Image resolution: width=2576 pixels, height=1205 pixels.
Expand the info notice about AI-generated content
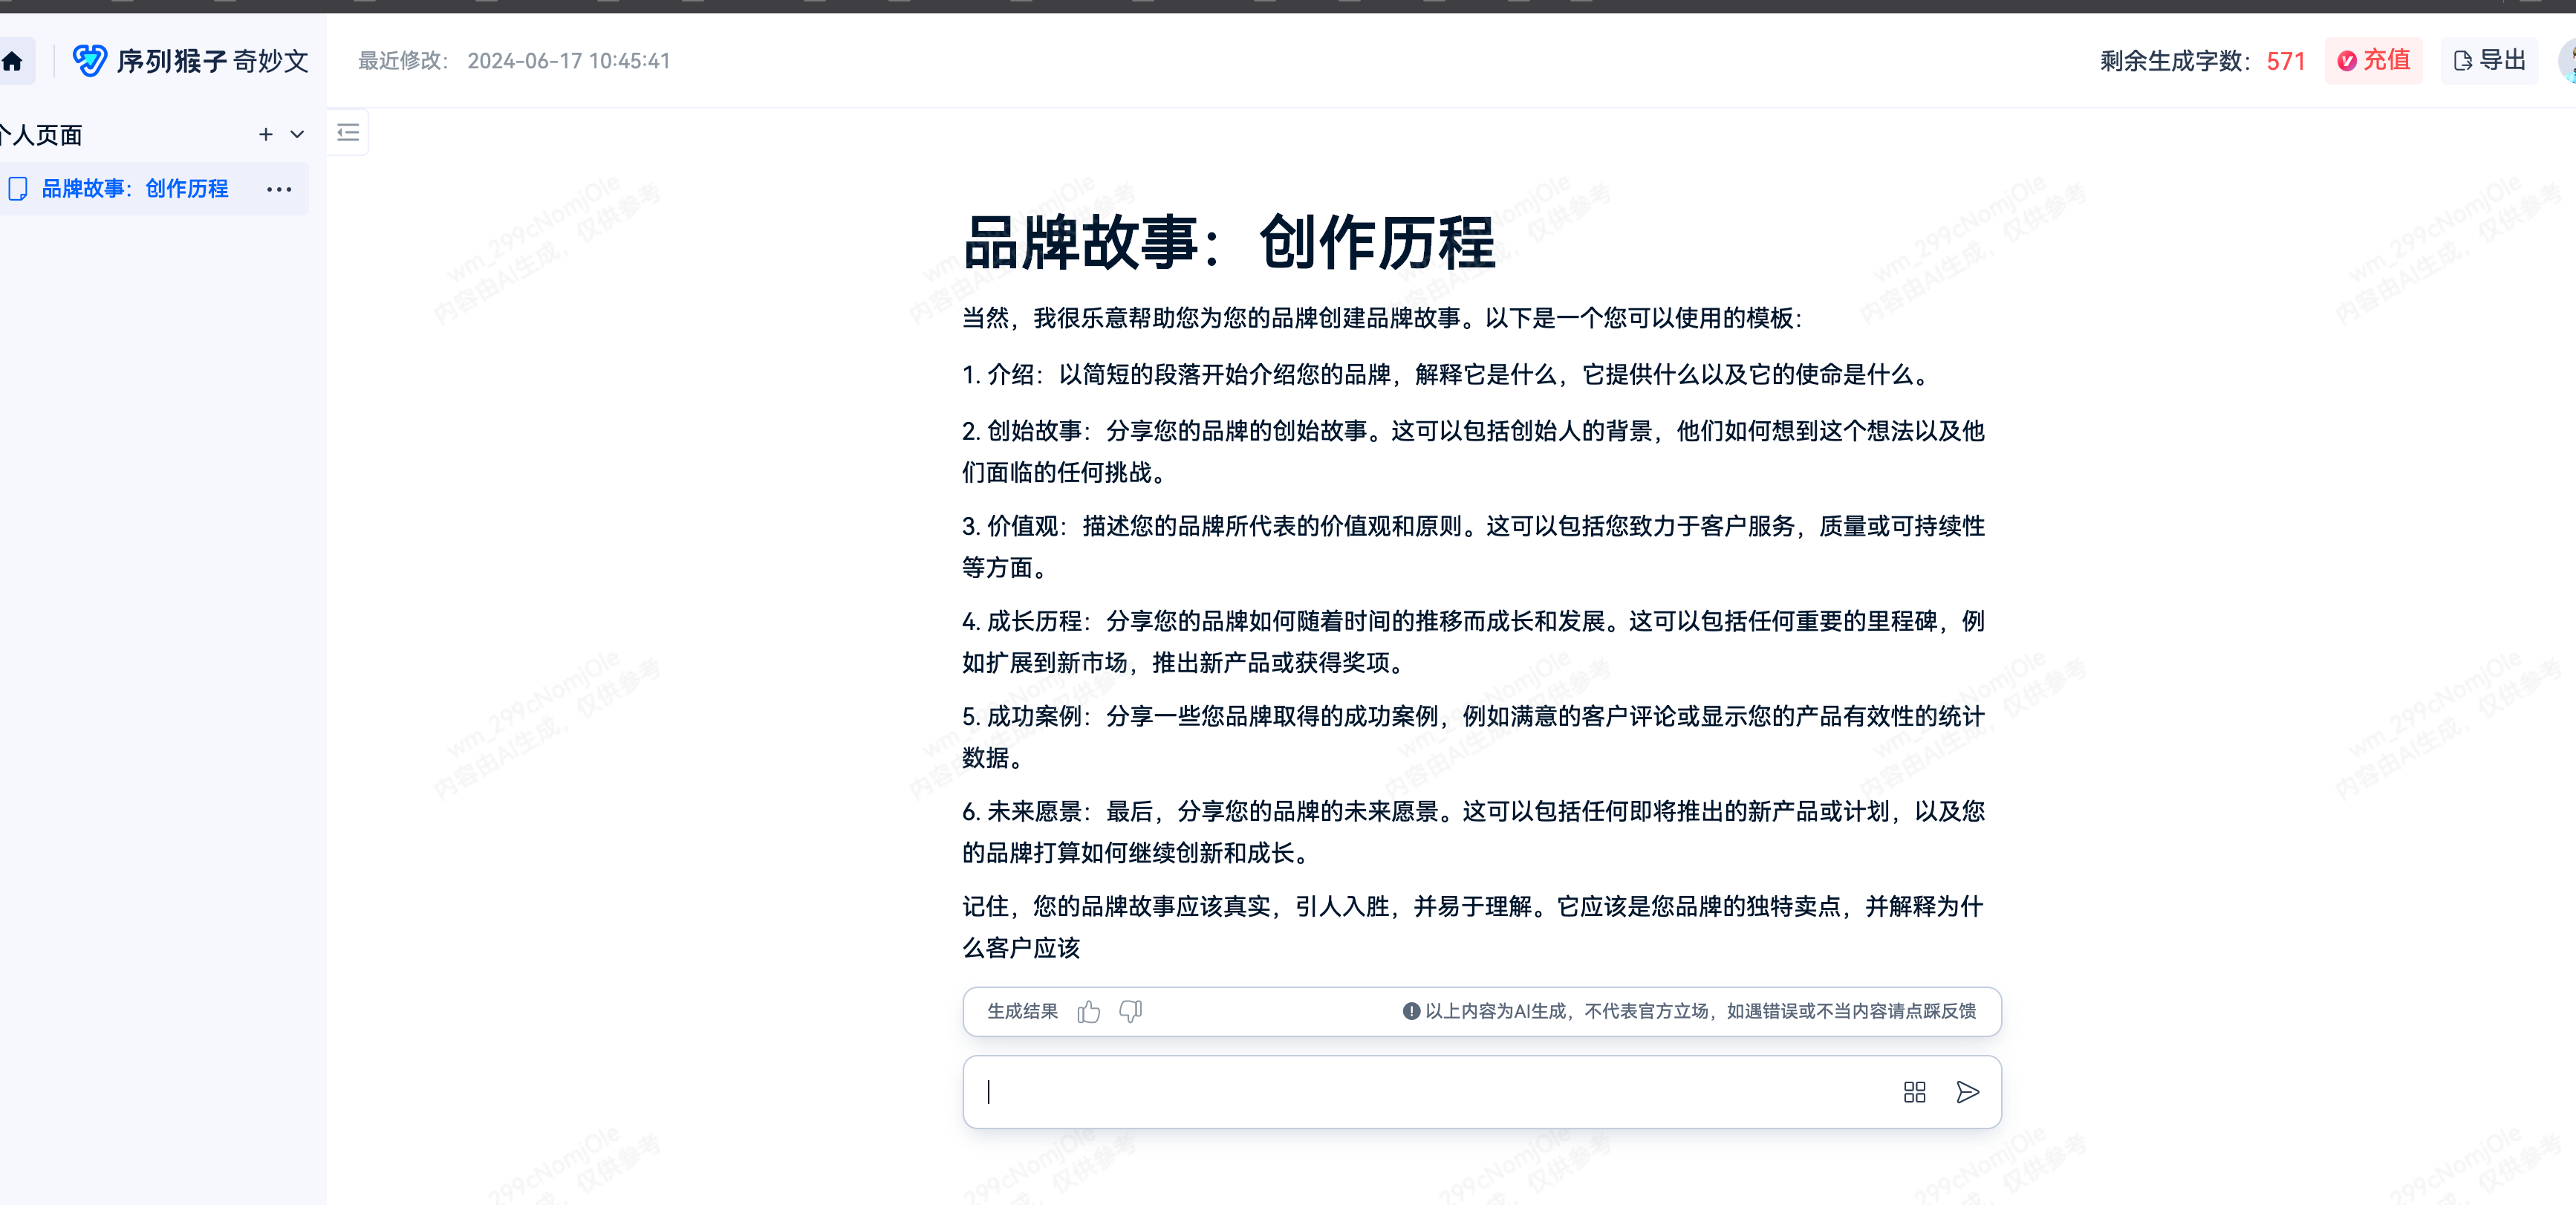(x=1408, y=1011)
